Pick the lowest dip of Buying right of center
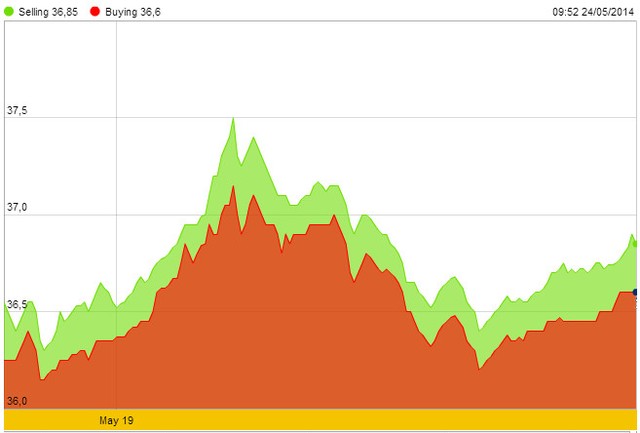640x433 pixels. point(480,369)
